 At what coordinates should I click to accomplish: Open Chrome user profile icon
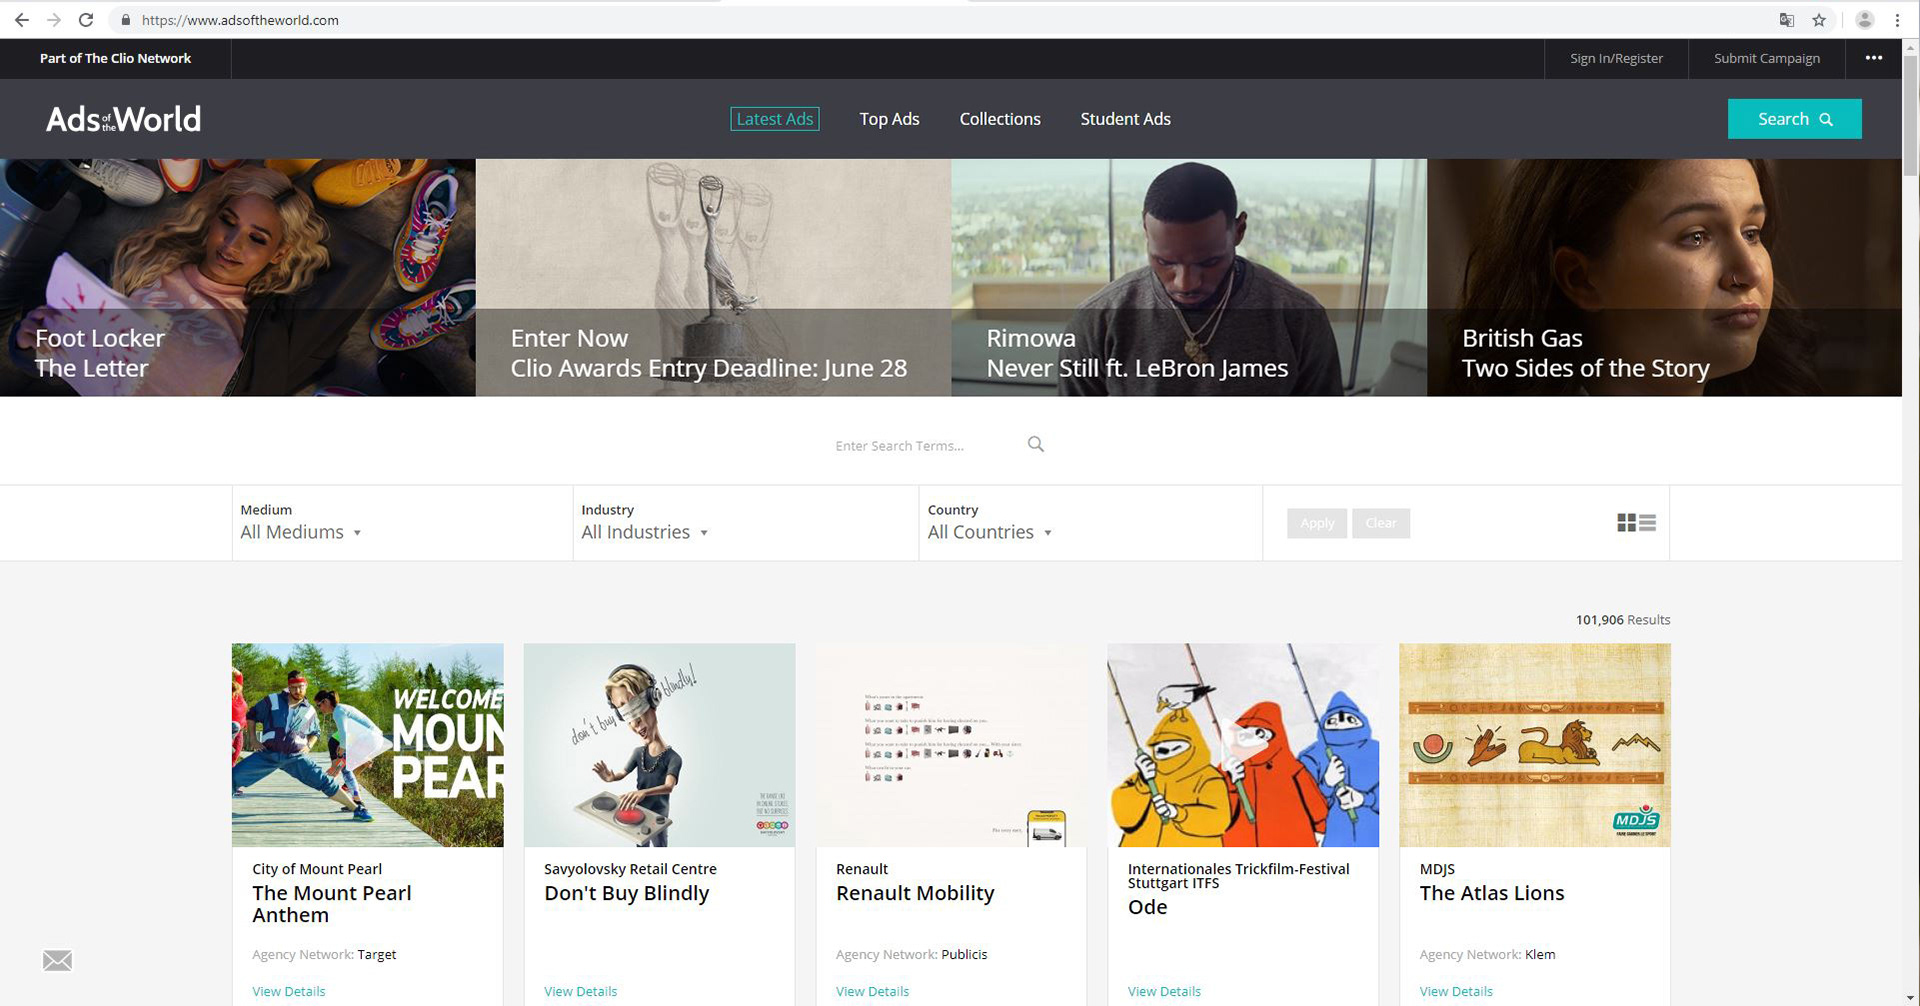click(1864, 20)
